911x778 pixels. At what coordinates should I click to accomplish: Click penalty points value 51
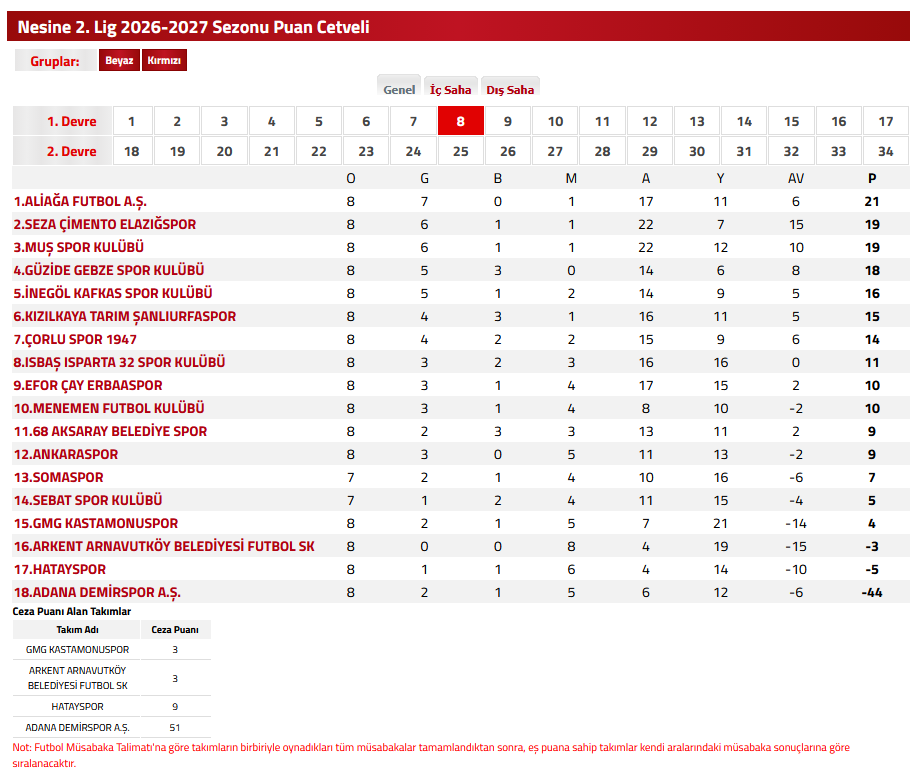coord(175,727)
